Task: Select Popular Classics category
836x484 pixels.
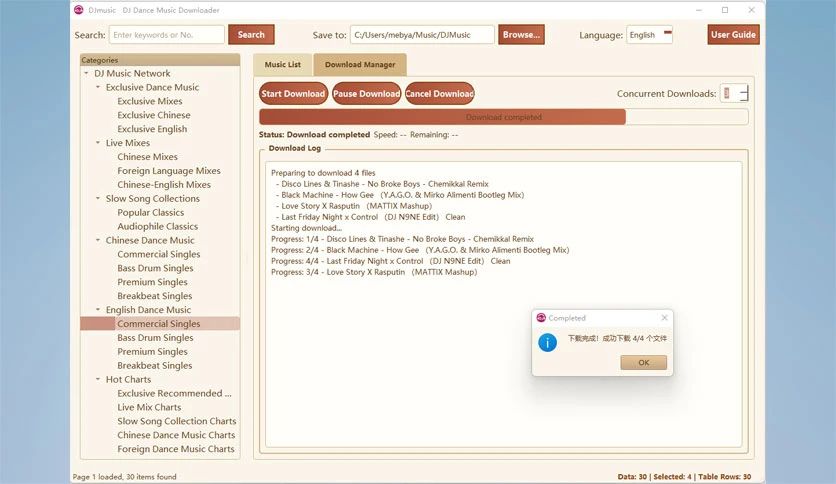Action: coord(150,212)
